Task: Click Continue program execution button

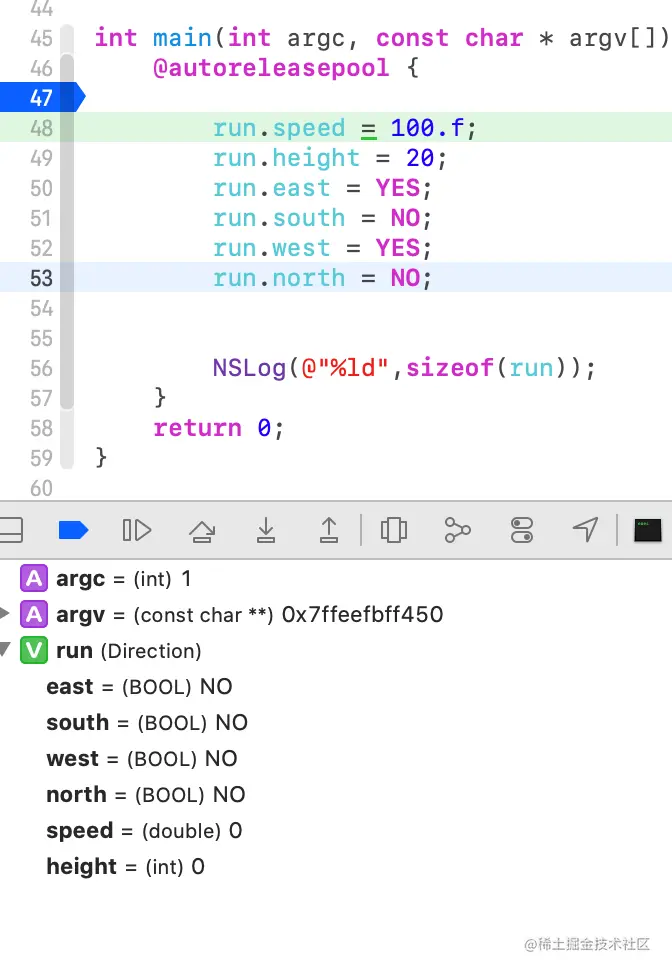Action: (x=137, y=531)
